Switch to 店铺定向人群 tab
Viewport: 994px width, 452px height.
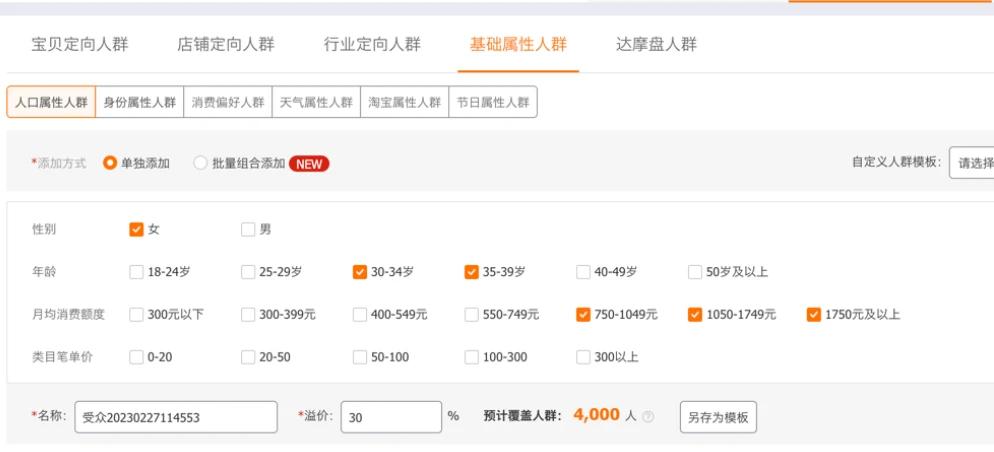pos(226,44)
